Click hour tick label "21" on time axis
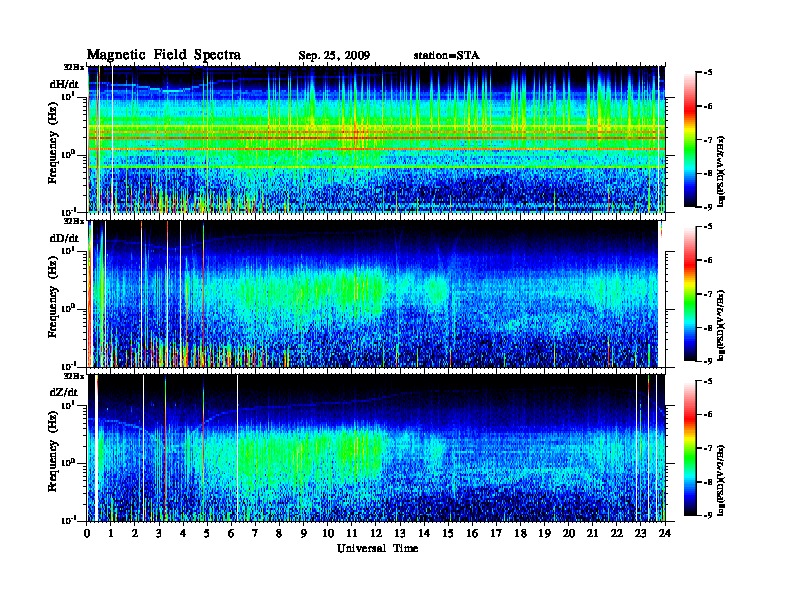This screenshot has height=612, width=792. [592, 533]
